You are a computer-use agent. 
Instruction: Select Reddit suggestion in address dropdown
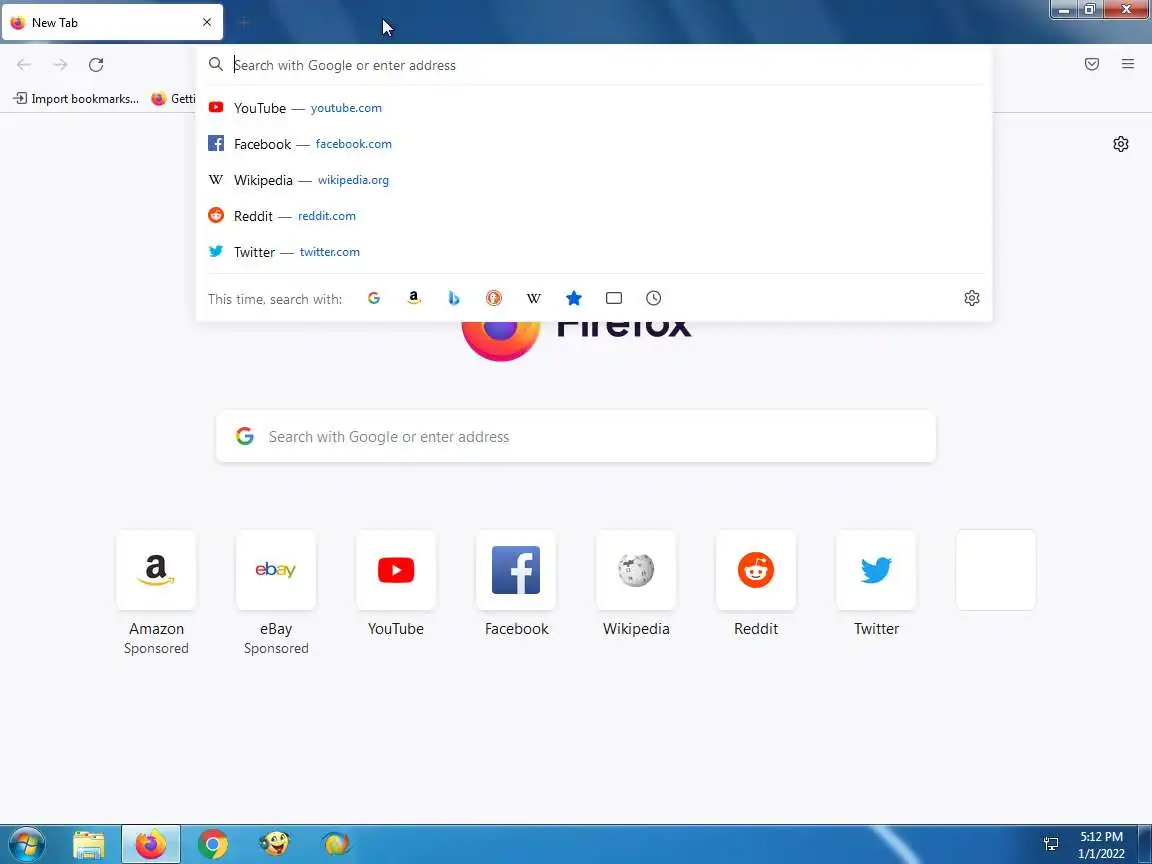(594, 216)
